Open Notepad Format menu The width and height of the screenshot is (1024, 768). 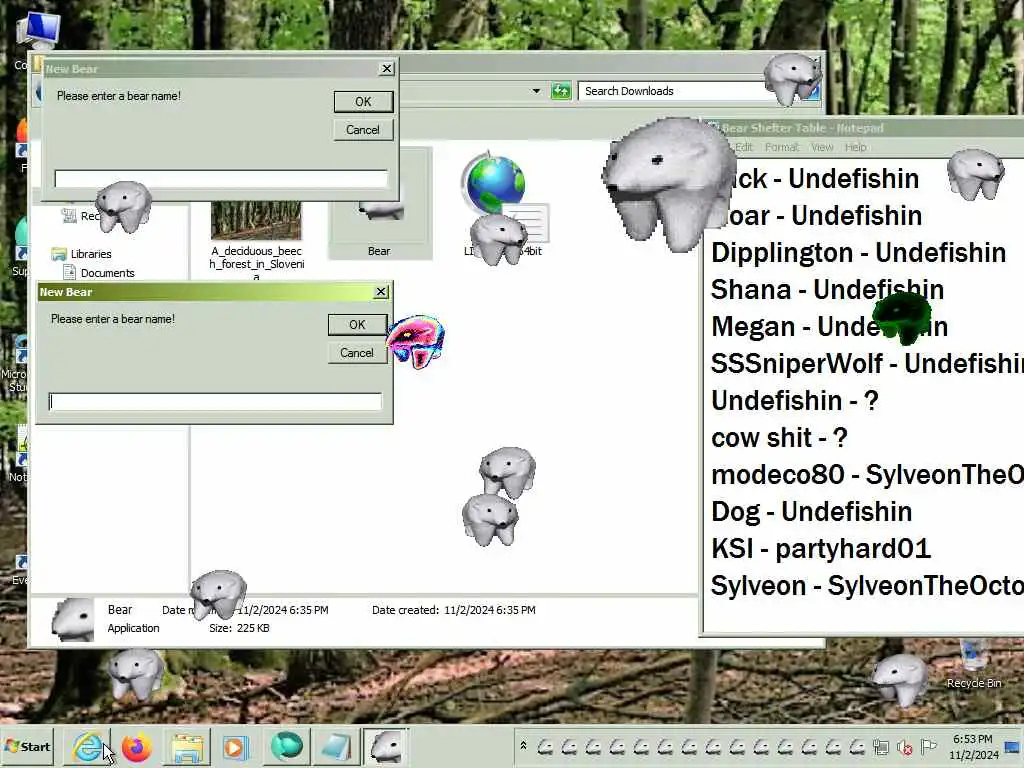[x=782, y=148]
